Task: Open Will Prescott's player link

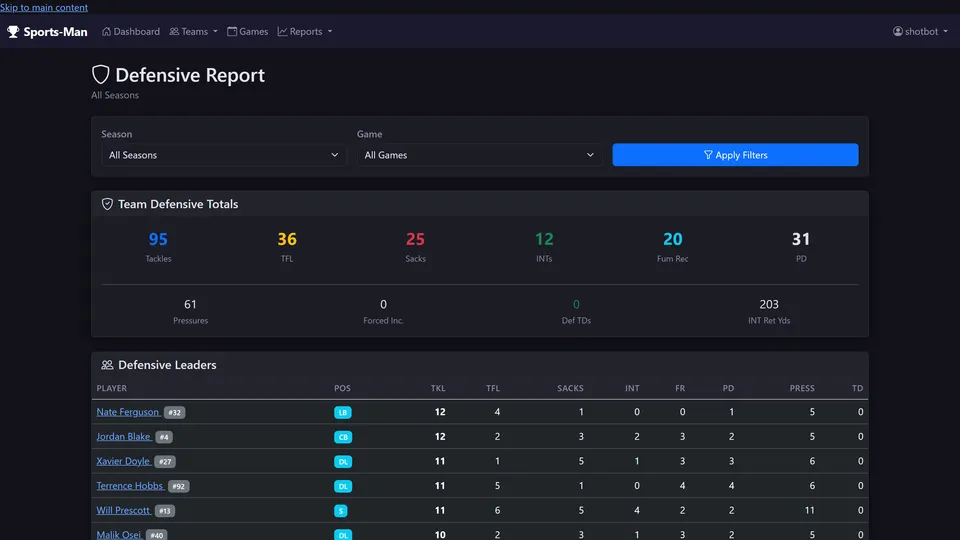Action: click(x=124, y=510)
